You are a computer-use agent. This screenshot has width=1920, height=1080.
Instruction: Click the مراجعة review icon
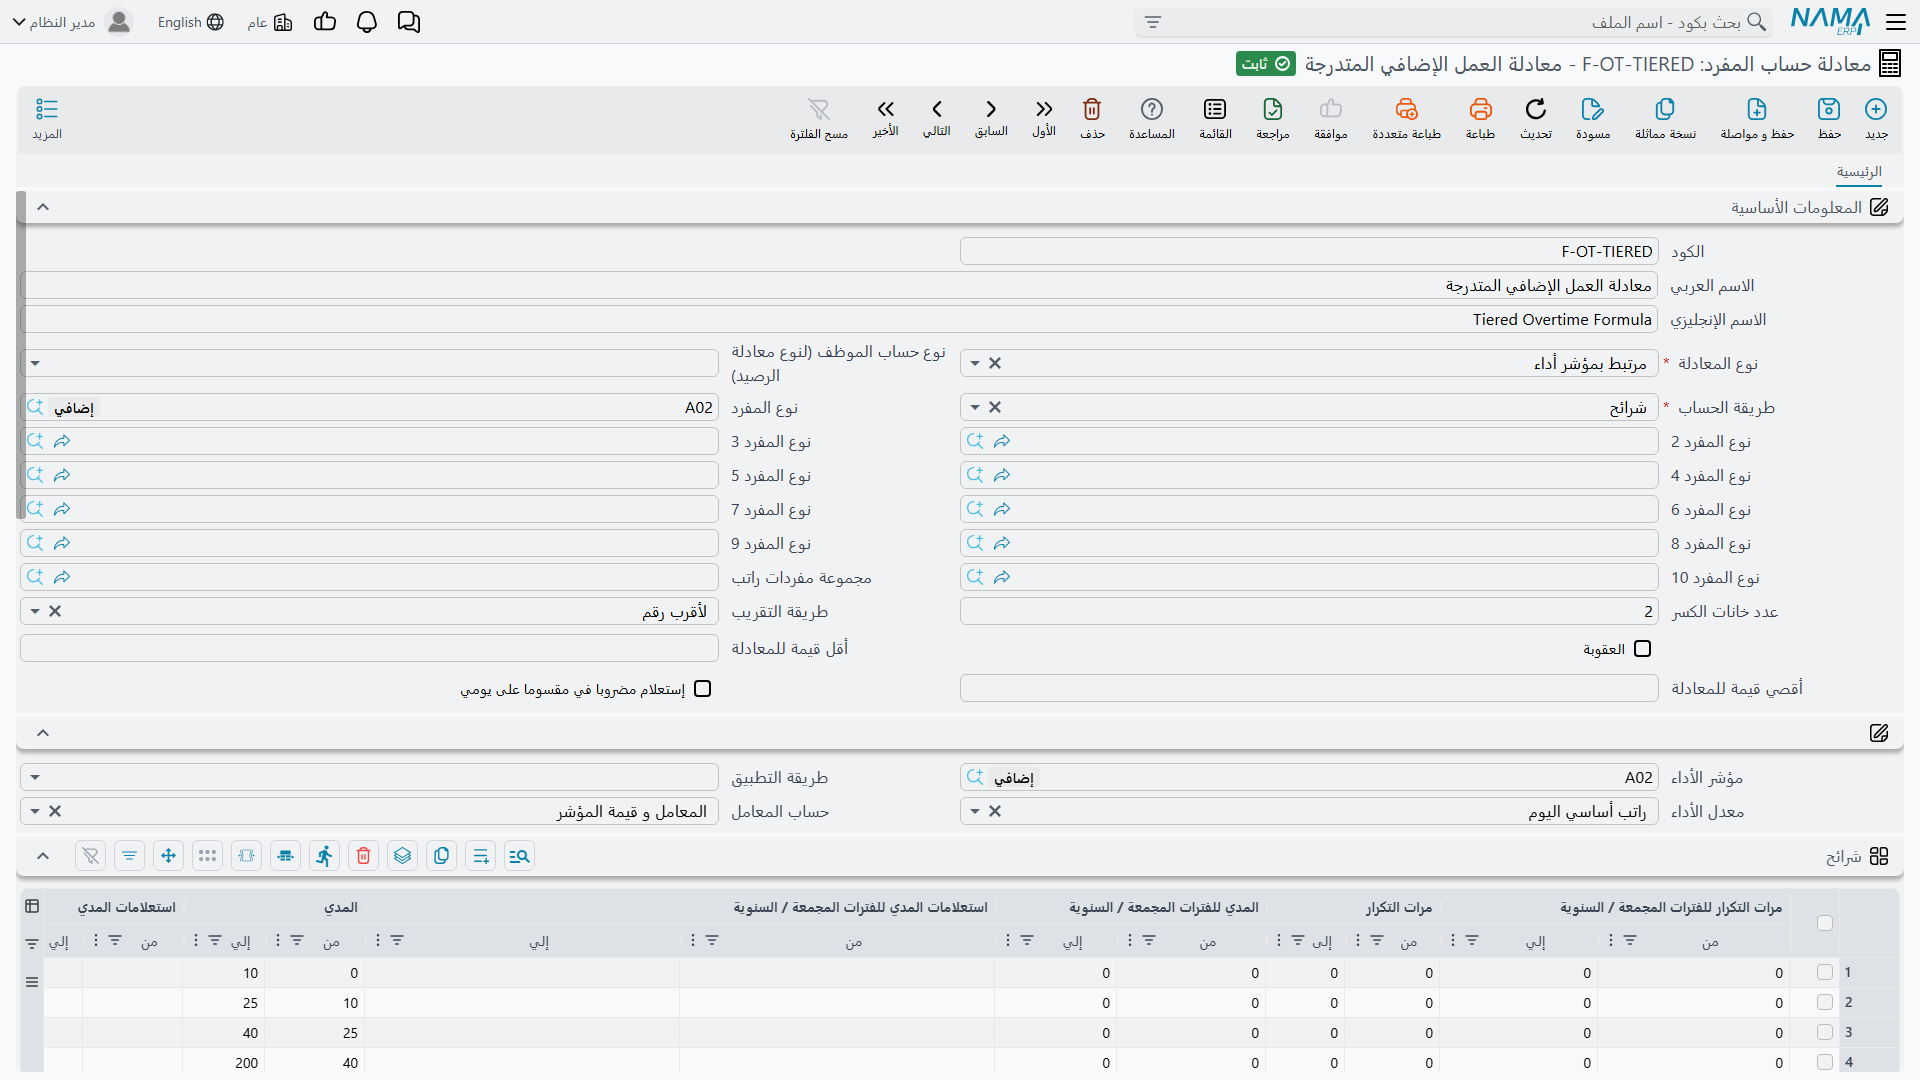pos(1273,109)
